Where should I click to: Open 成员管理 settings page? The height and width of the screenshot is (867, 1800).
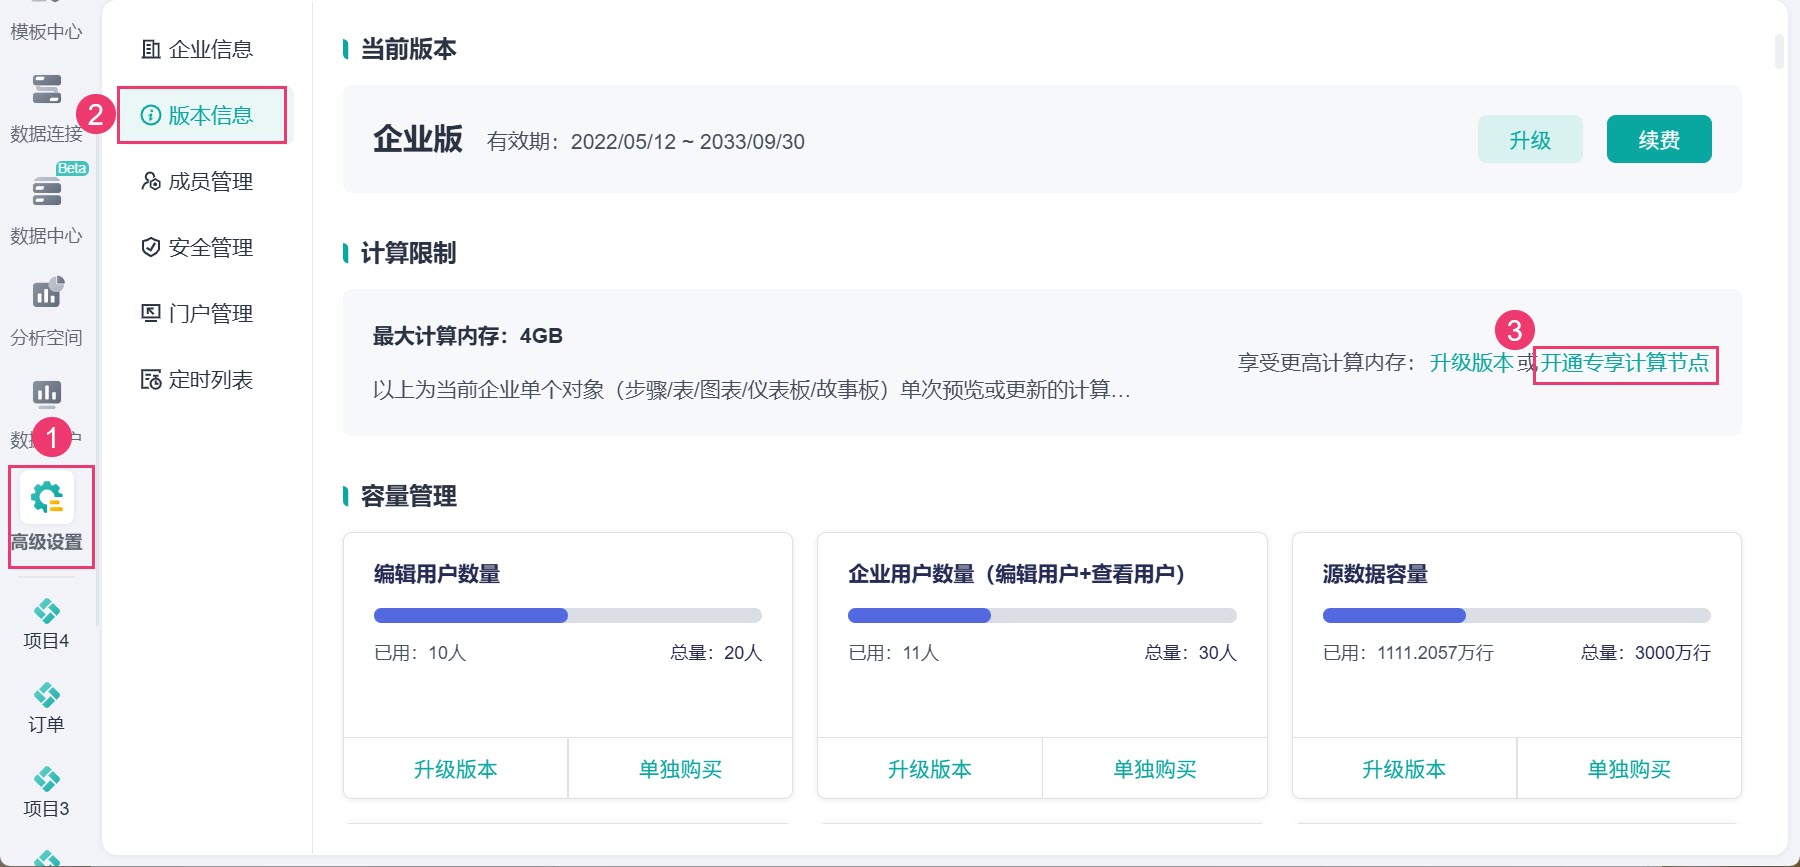pos(197,181)
